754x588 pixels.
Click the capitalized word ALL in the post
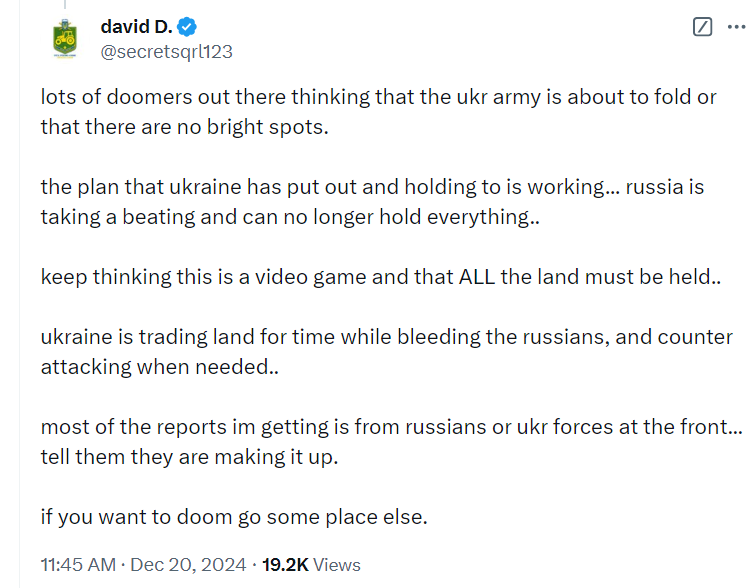click(477, 277)
